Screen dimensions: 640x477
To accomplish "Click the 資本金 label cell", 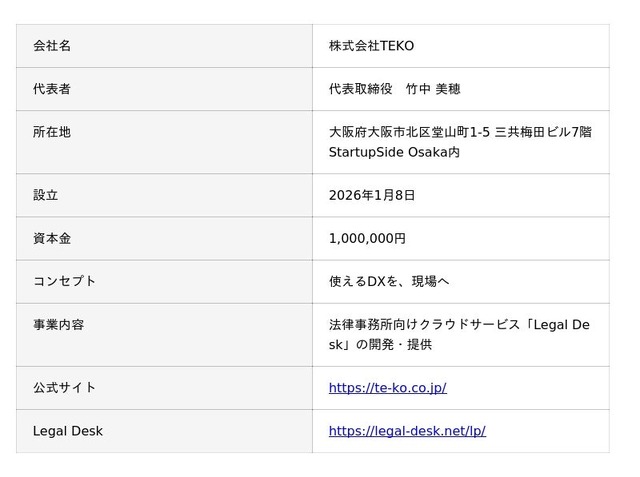I will point(164,238).
